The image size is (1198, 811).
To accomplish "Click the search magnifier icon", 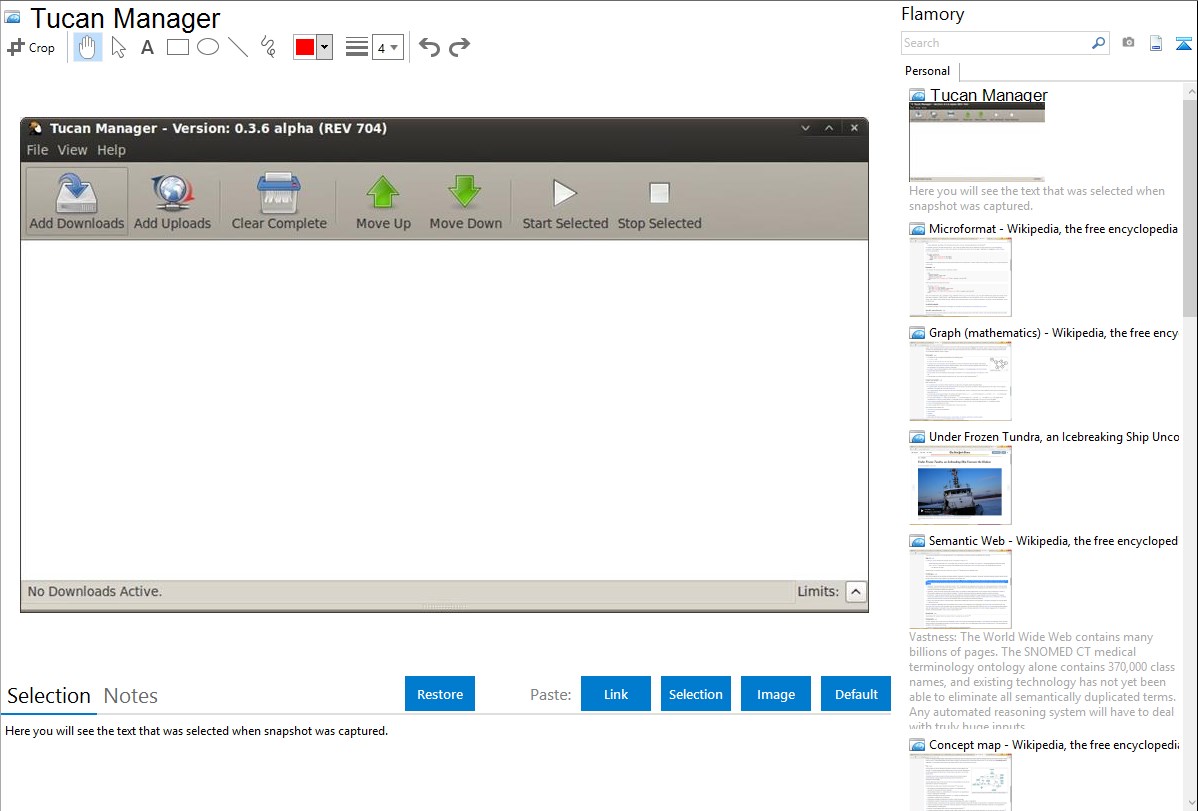I will coord(1099,43).
